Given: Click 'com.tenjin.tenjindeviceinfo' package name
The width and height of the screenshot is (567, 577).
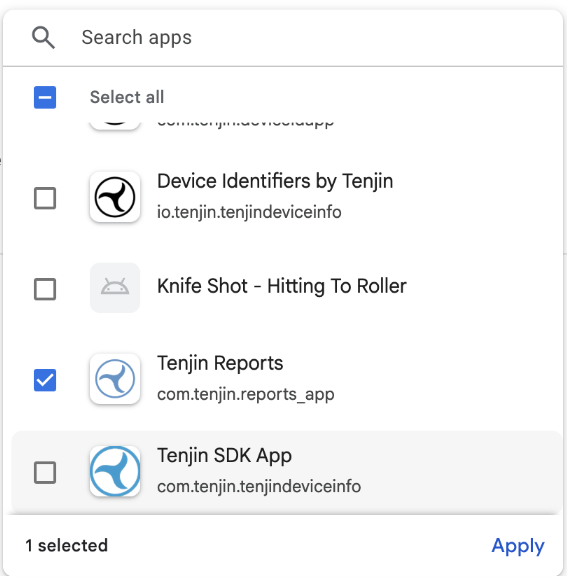Looking at the screenshot, I should (259, 486).
